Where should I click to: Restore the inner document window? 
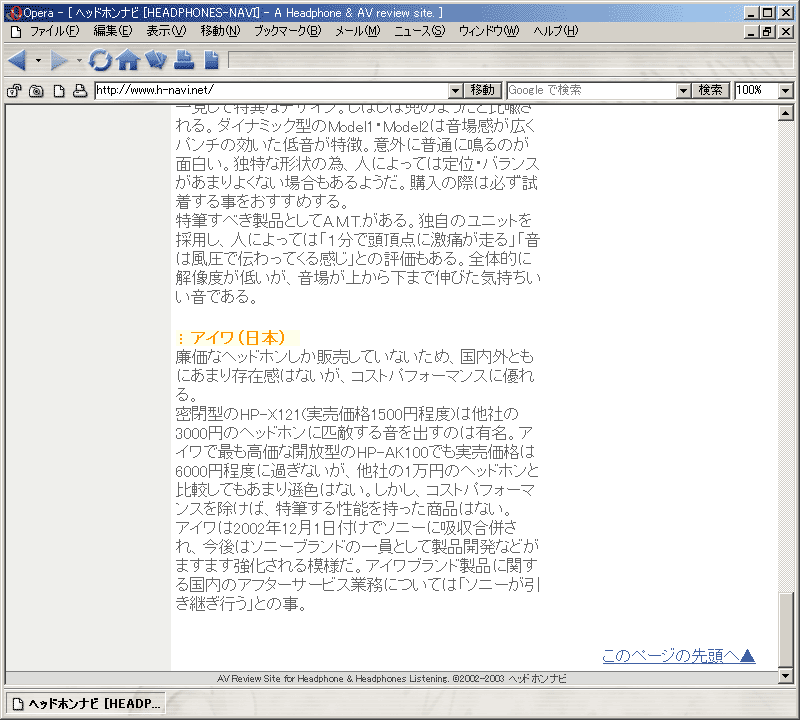pyautogui.click(x=767, y=32)
